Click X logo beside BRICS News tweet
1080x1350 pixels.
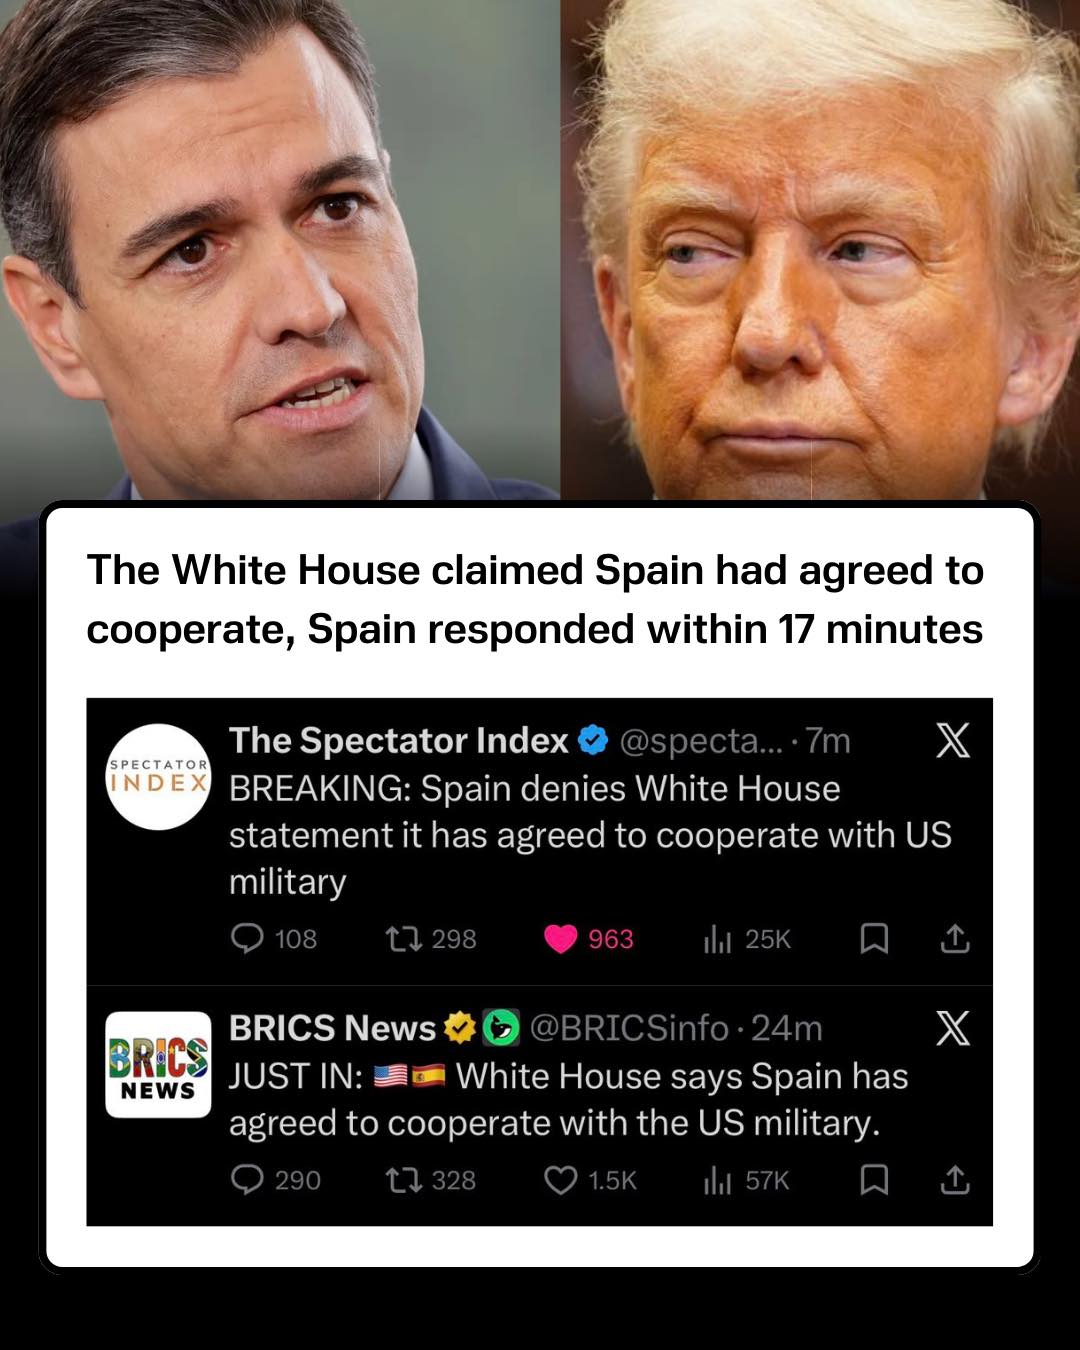pos(953,1027)
